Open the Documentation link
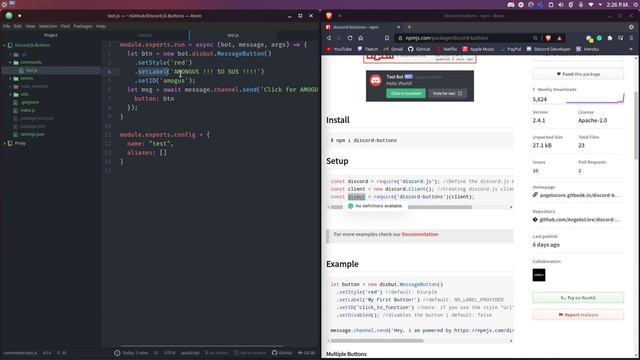 (420, 234)
